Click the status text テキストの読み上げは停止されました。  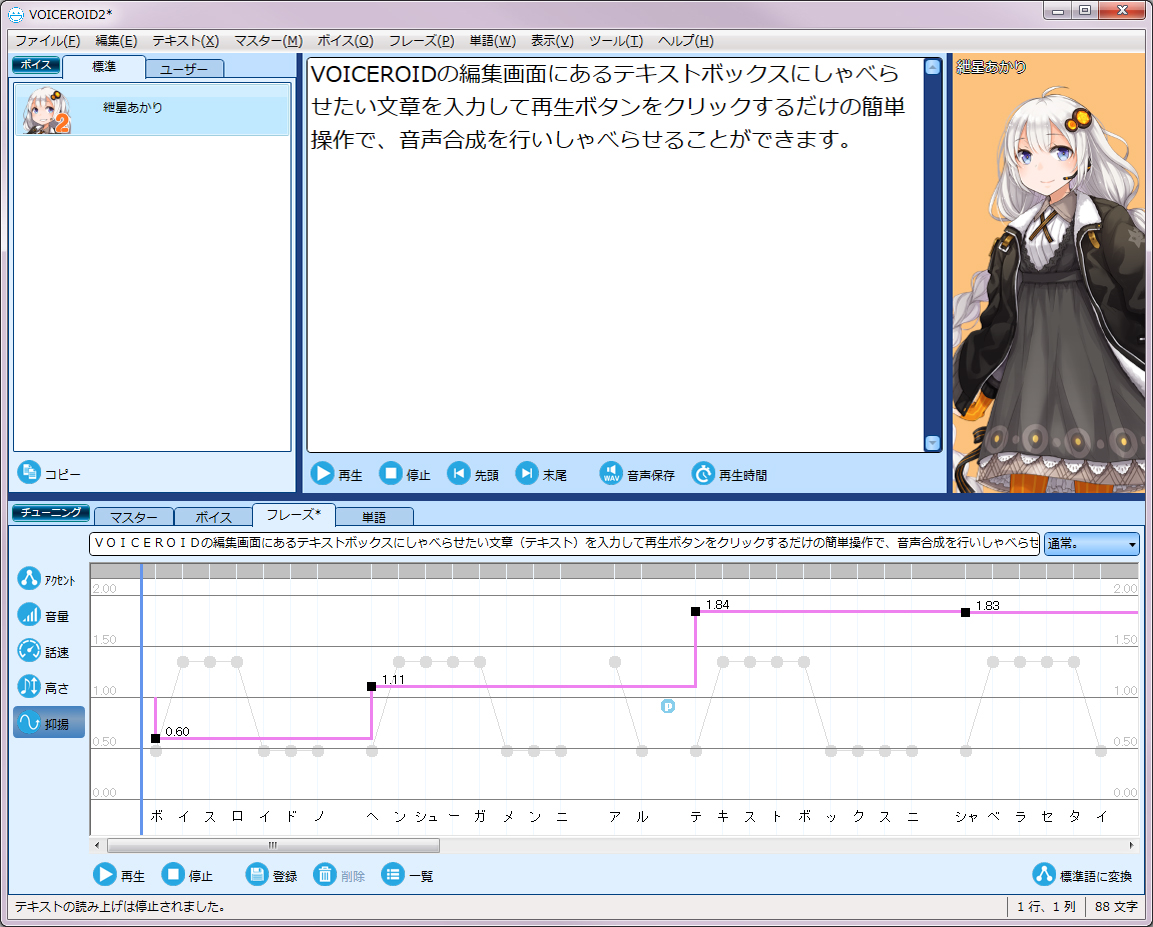click(x=120, y=906)
